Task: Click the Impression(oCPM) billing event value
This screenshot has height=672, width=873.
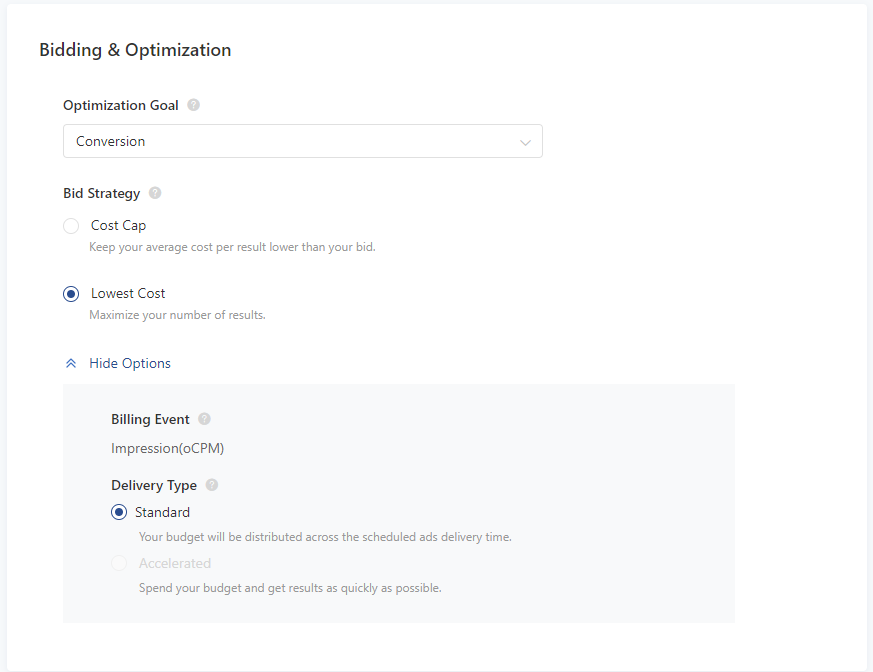Action: [167, 448]
